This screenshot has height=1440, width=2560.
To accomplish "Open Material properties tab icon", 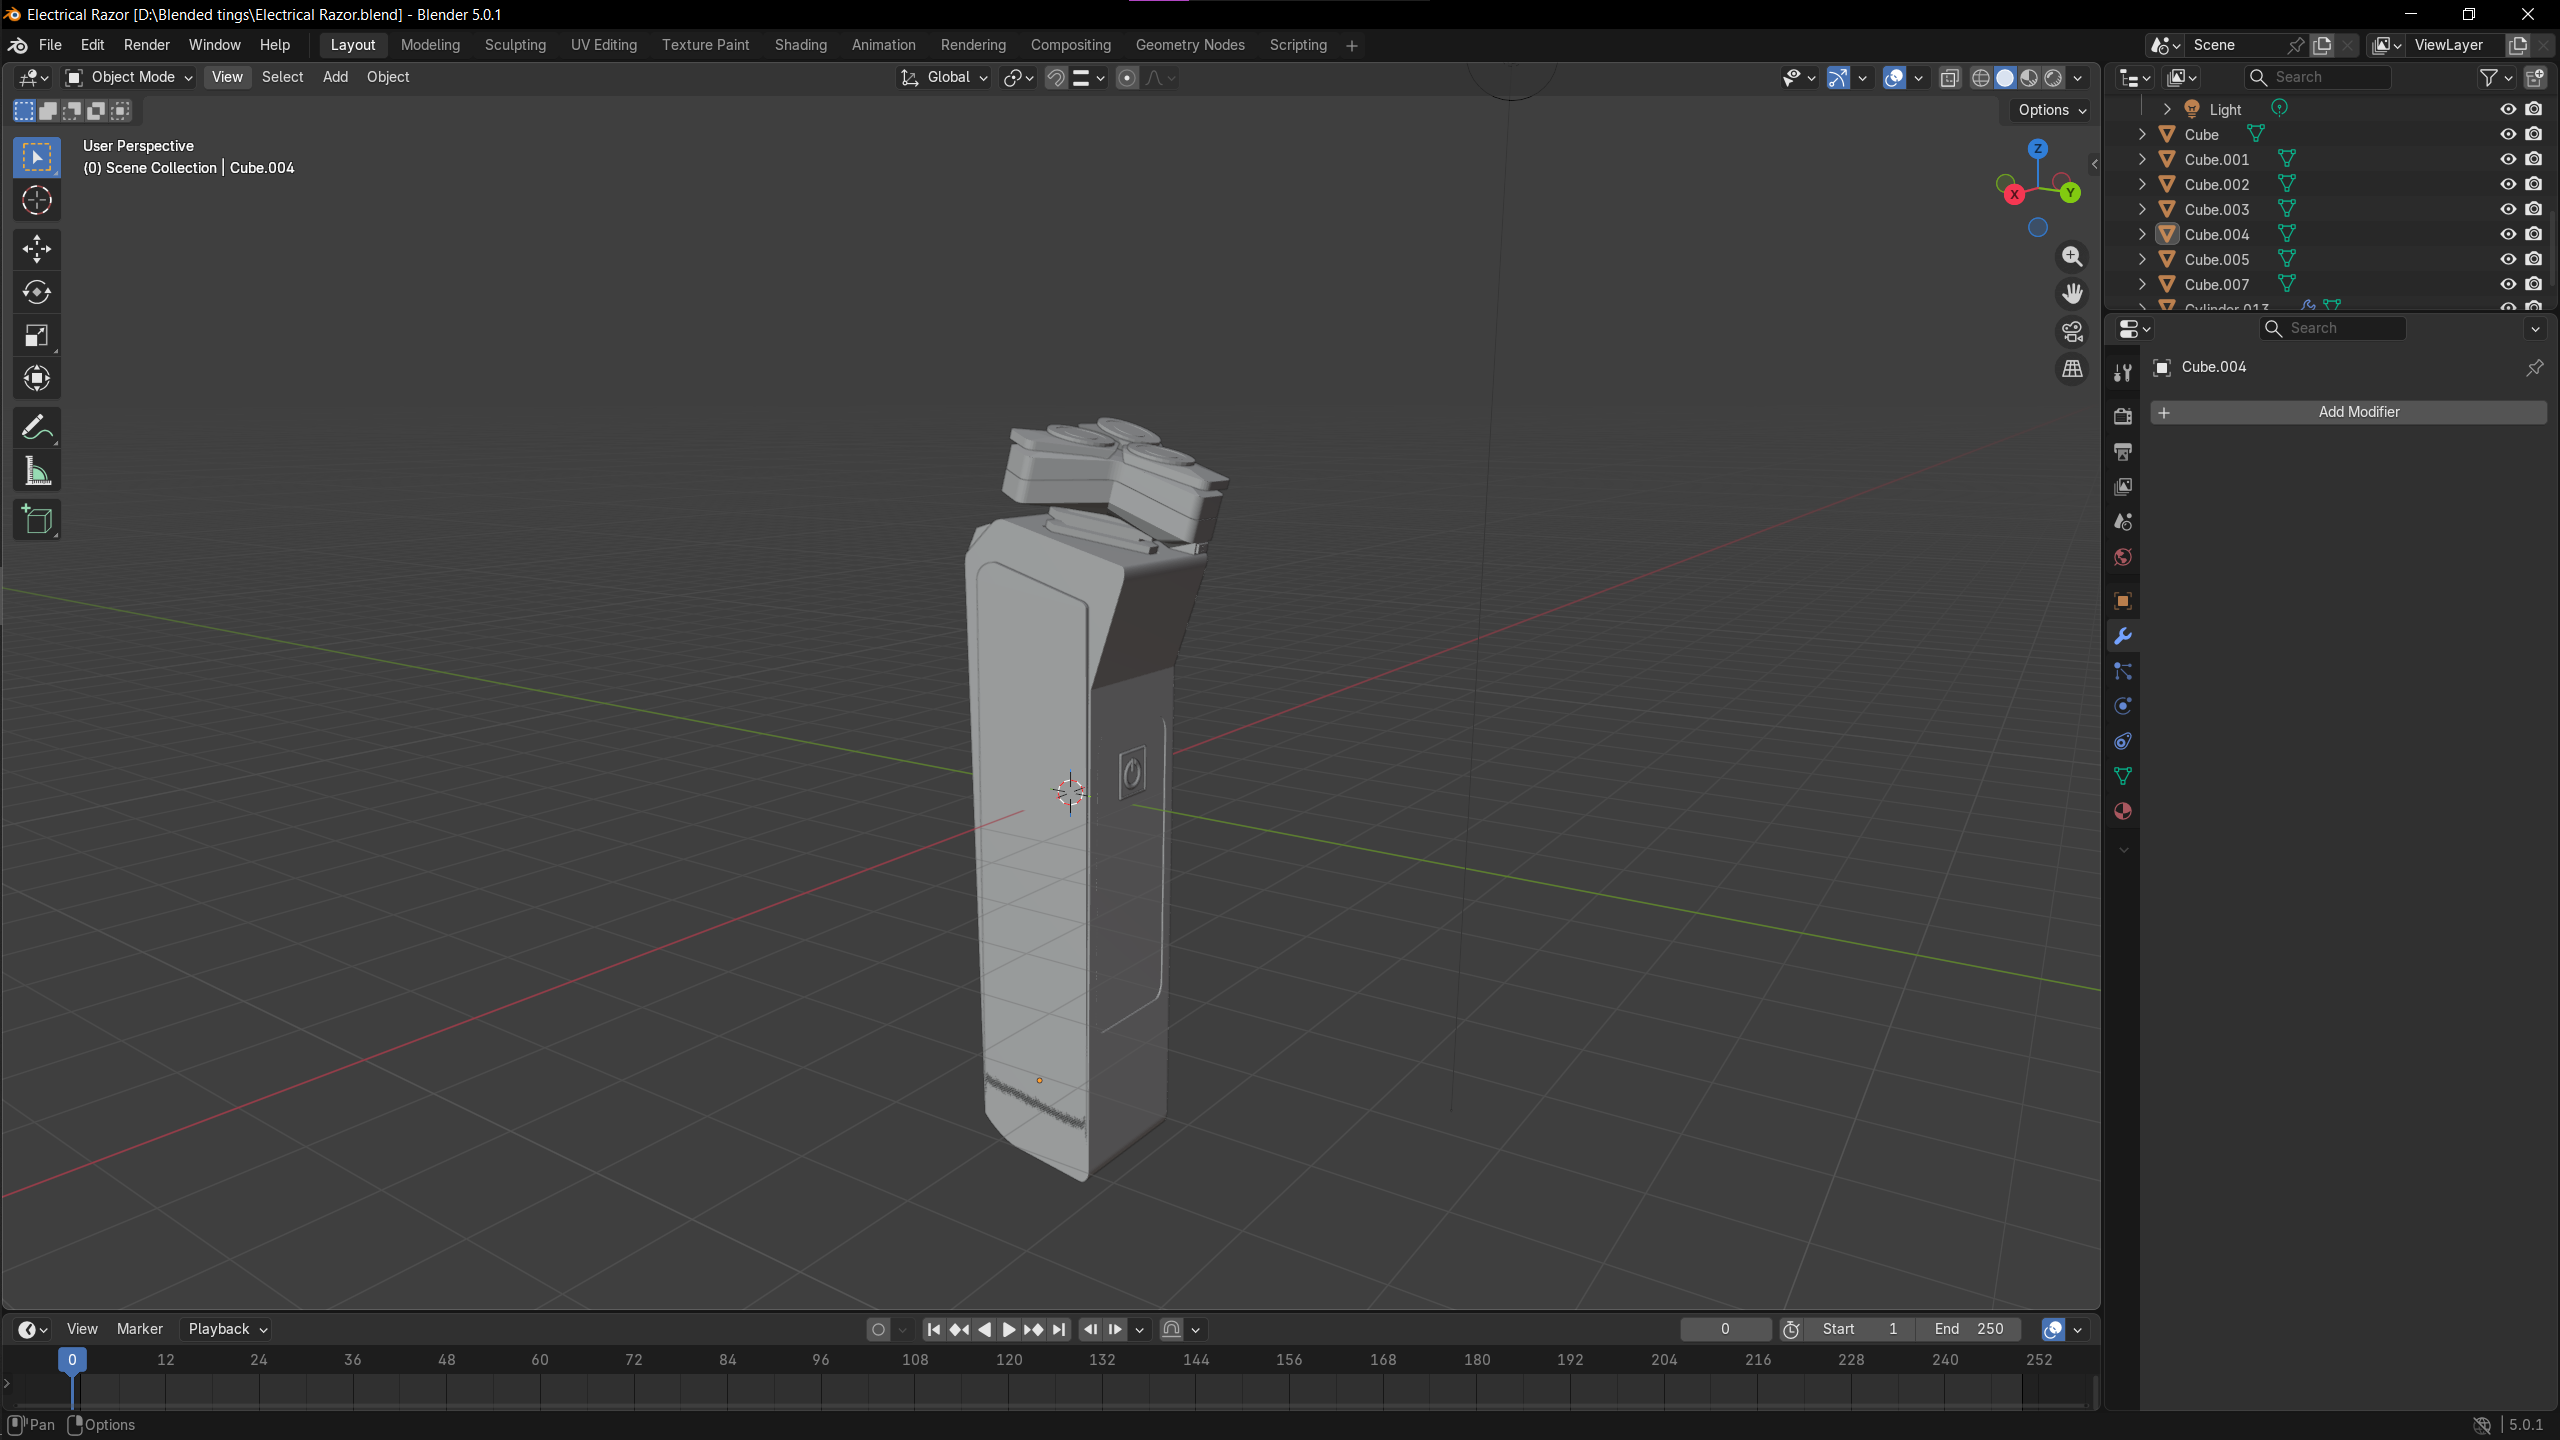I will 2122,811.
